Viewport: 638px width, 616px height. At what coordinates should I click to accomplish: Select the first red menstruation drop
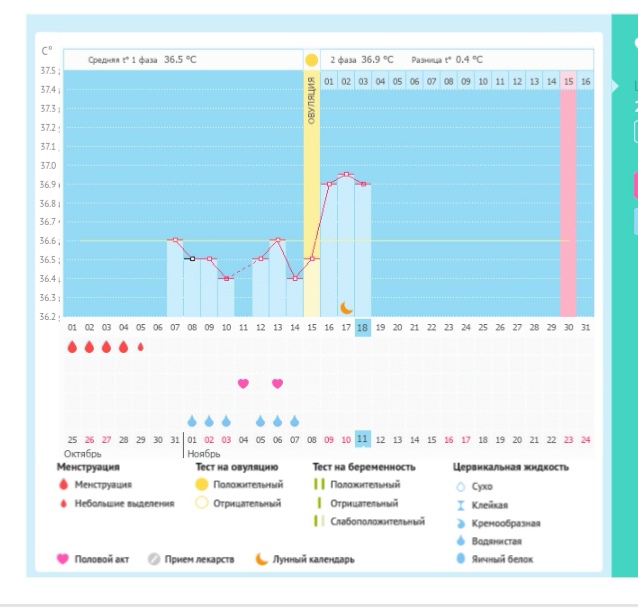[x=72, y=347]
